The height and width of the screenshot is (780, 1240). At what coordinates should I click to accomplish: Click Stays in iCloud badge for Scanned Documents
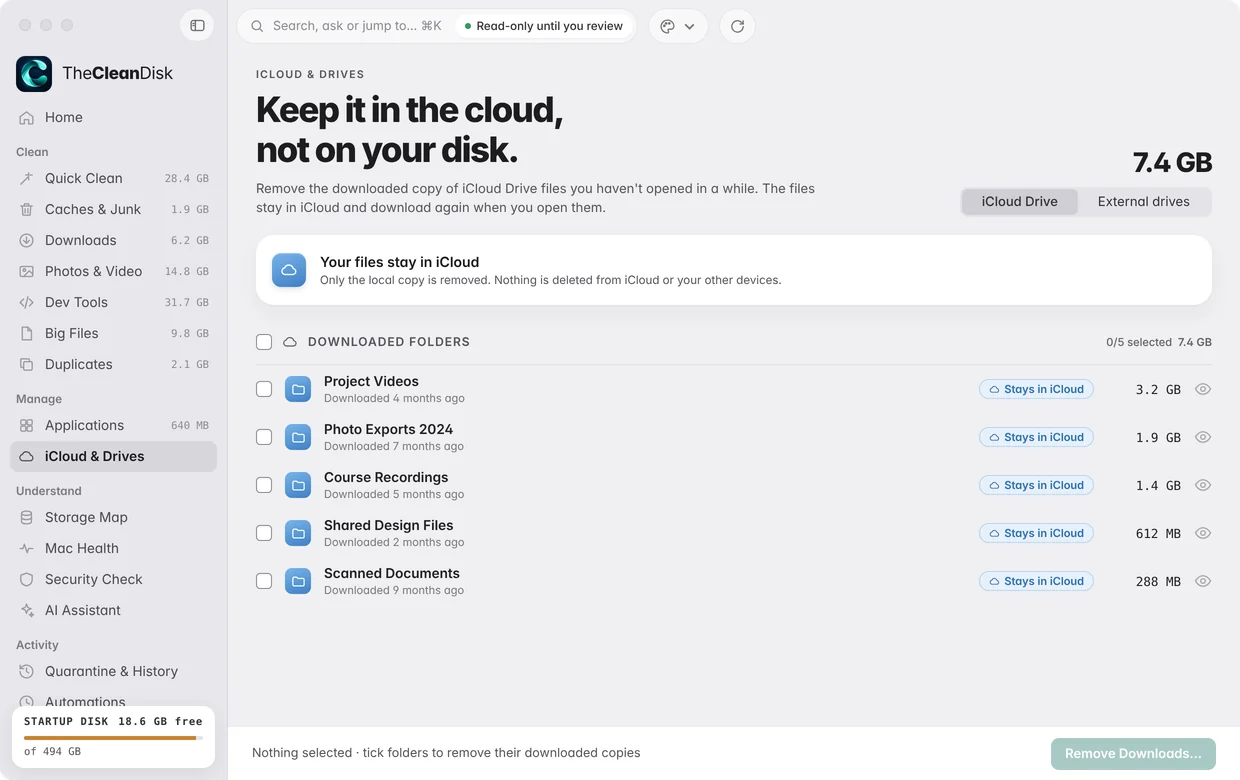tap(1036, 581)
